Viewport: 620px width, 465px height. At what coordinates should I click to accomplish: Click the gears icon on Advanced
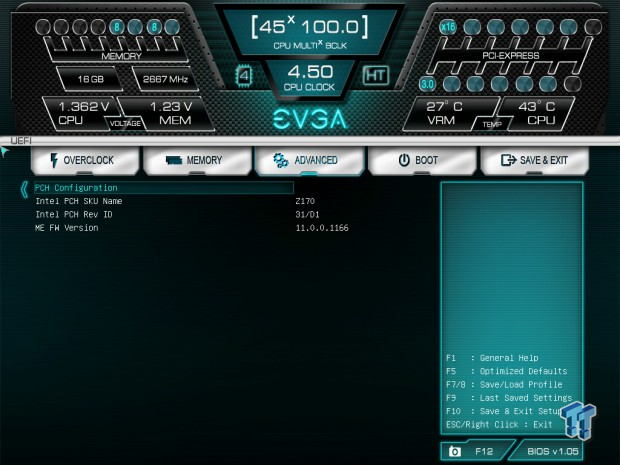point(281,160)
